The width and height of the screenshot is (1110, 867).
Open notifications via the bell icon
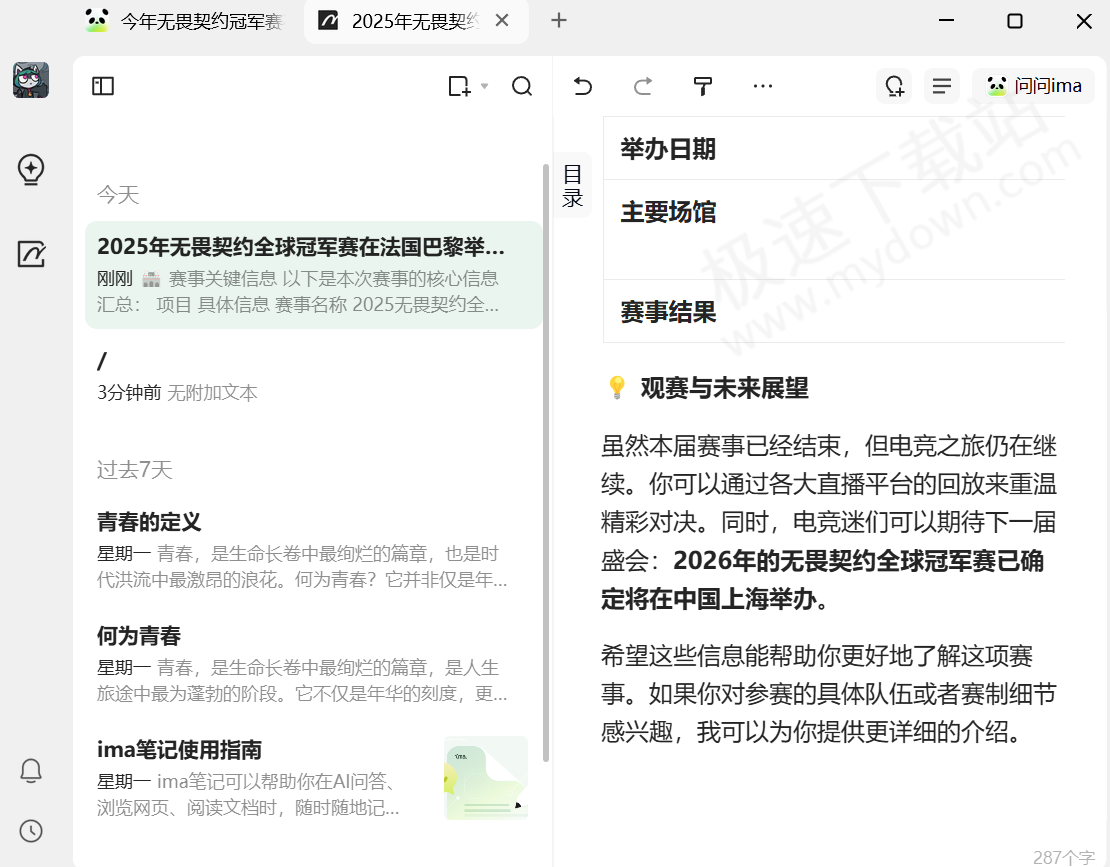click(x=31, y=771)
